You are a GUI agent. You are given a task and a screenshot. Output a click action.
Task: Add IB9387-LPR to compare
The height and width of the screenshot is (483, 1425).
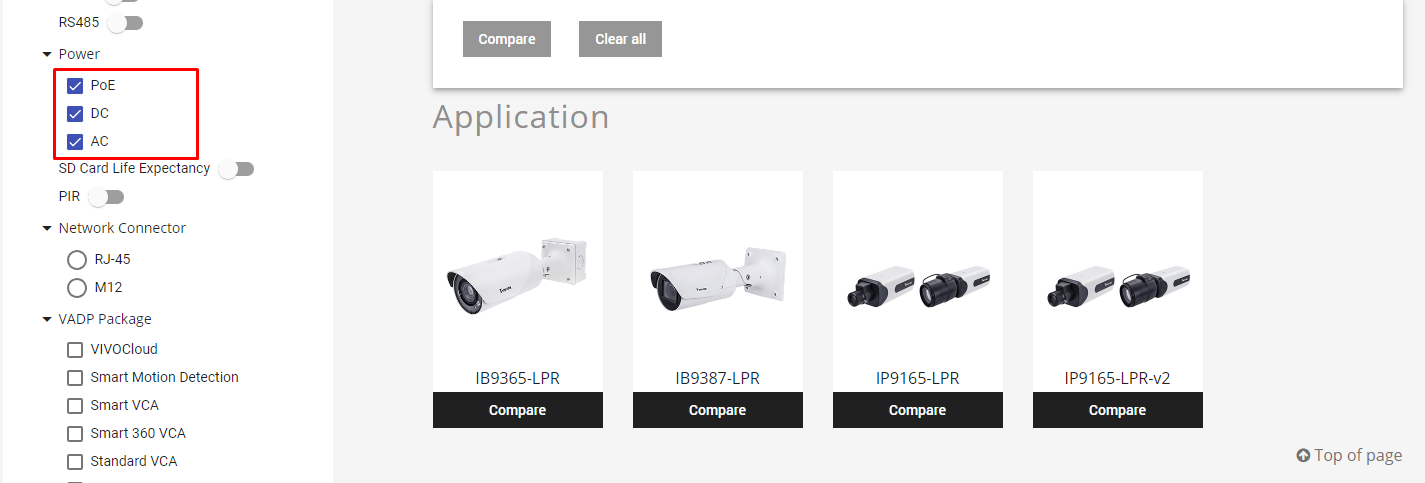tap(718, 410)
